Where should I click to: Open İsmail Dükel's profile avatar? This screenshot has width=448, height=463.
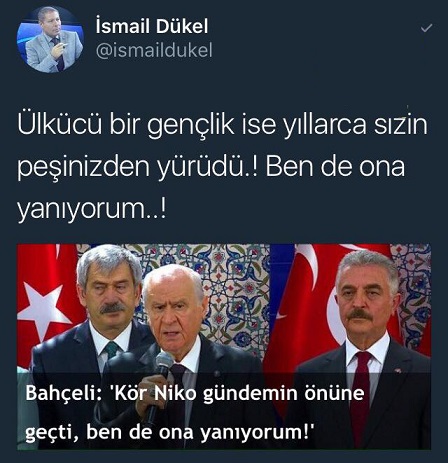(50, 39)
